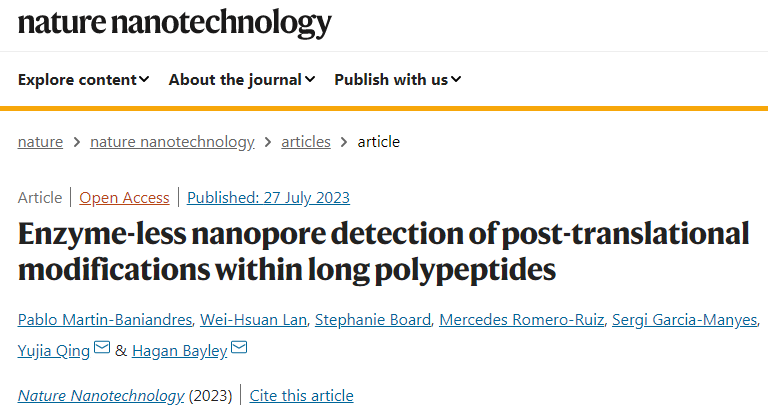
Task: Click the Nature Nanotechnology journal citation link
Action: click(x=100, y=396)
